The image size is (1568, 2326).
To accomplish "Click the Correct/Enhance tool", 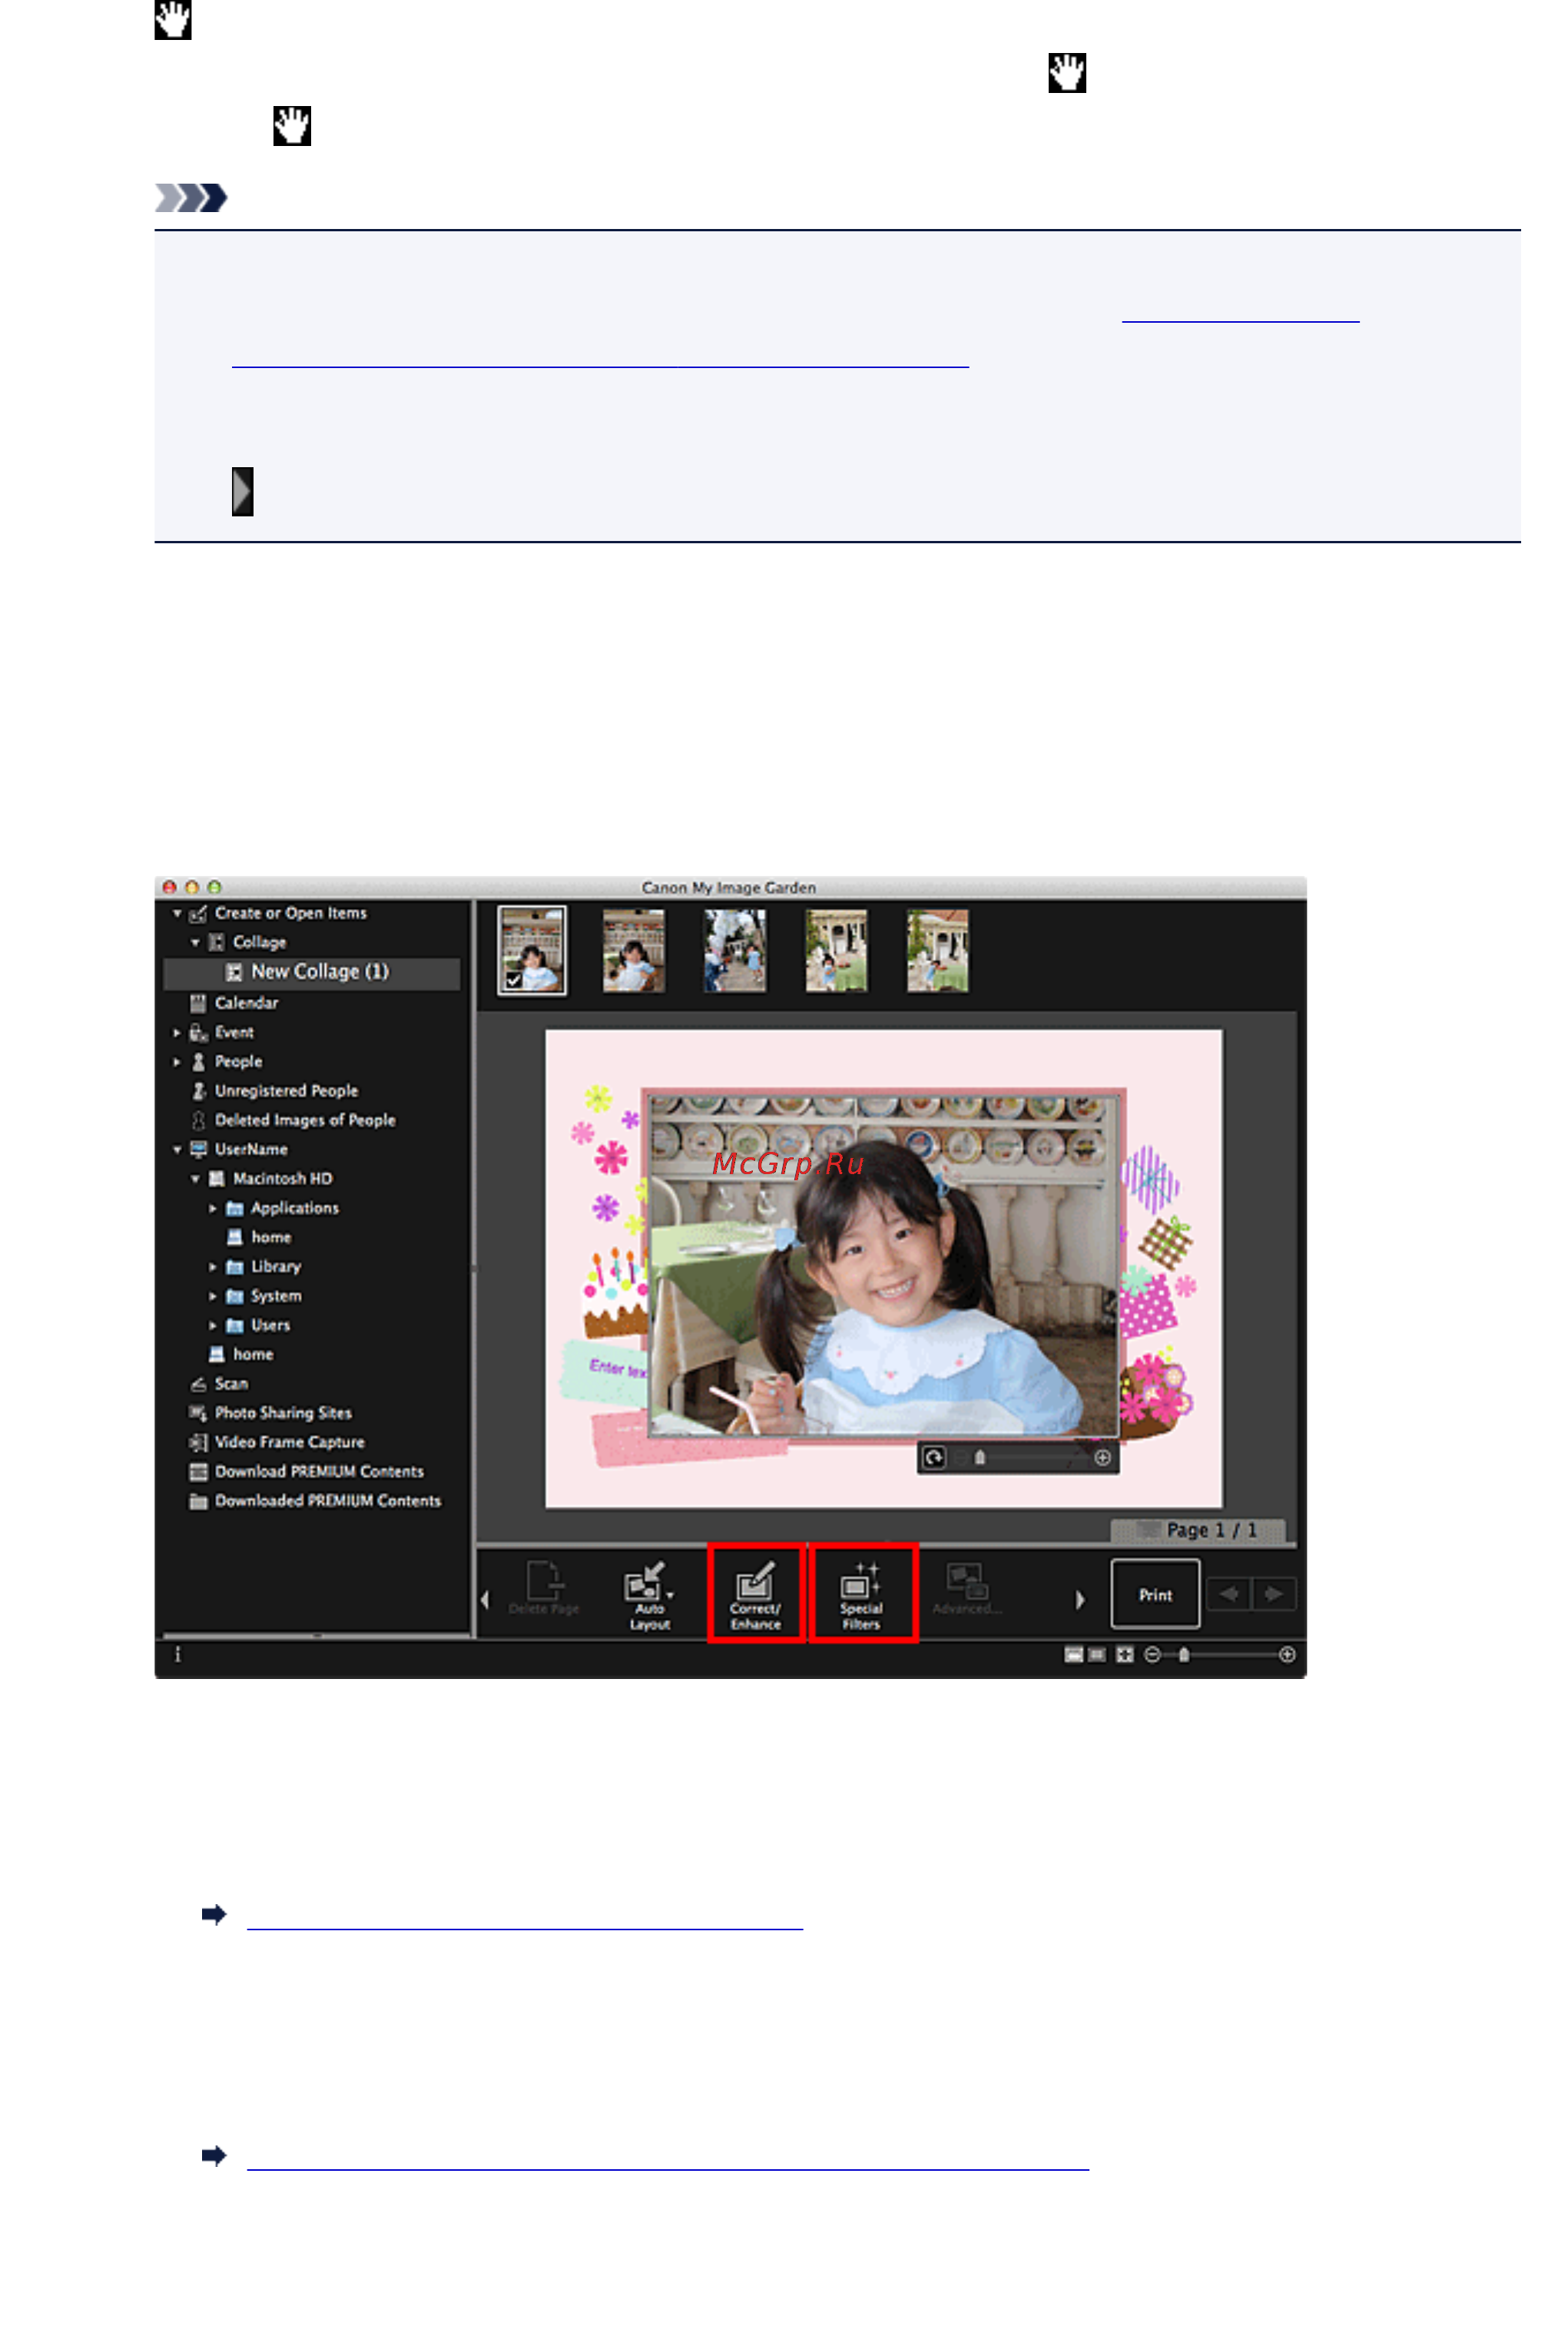I will point(757,1592).
